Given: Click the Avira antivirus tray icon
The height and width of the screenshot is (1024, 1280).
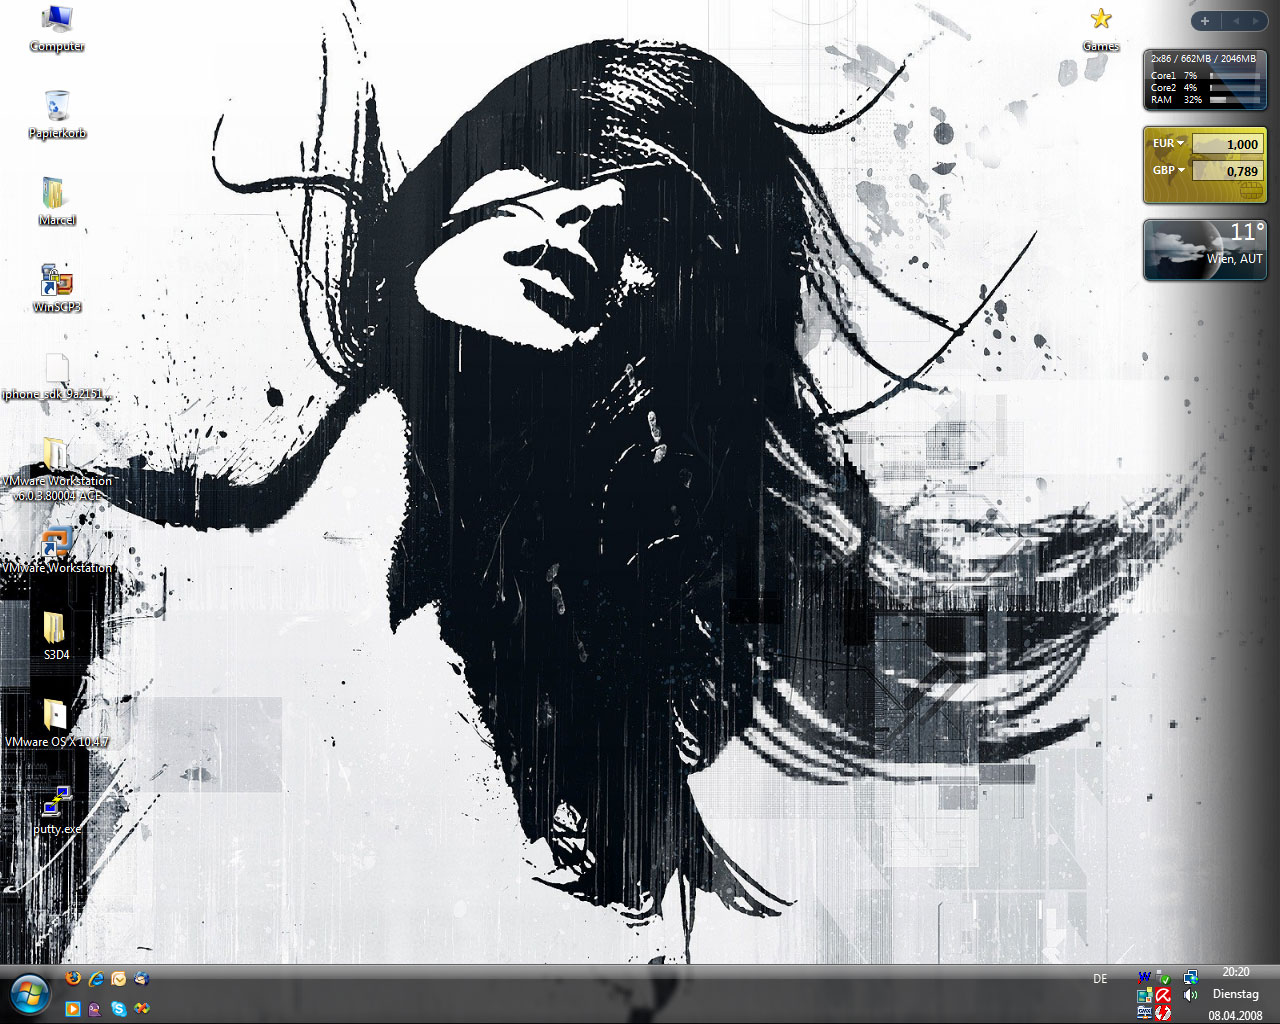Looking at the screenshot, I should (1163, 995).
